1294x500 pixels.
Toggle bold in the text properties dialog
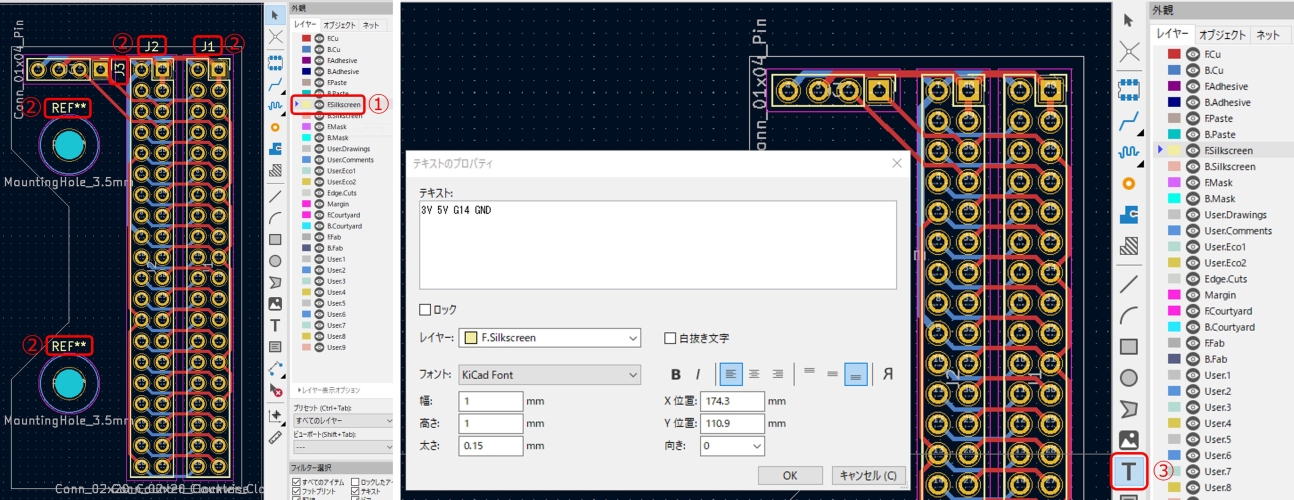pyautogui.click(x=676, y=374)
